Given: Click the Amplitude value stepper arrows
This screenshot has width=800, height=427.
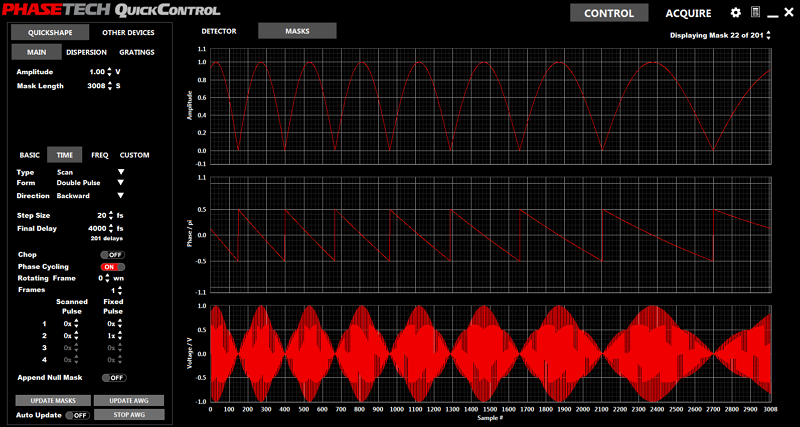Looking at the screenshot, I should (110, 72).
